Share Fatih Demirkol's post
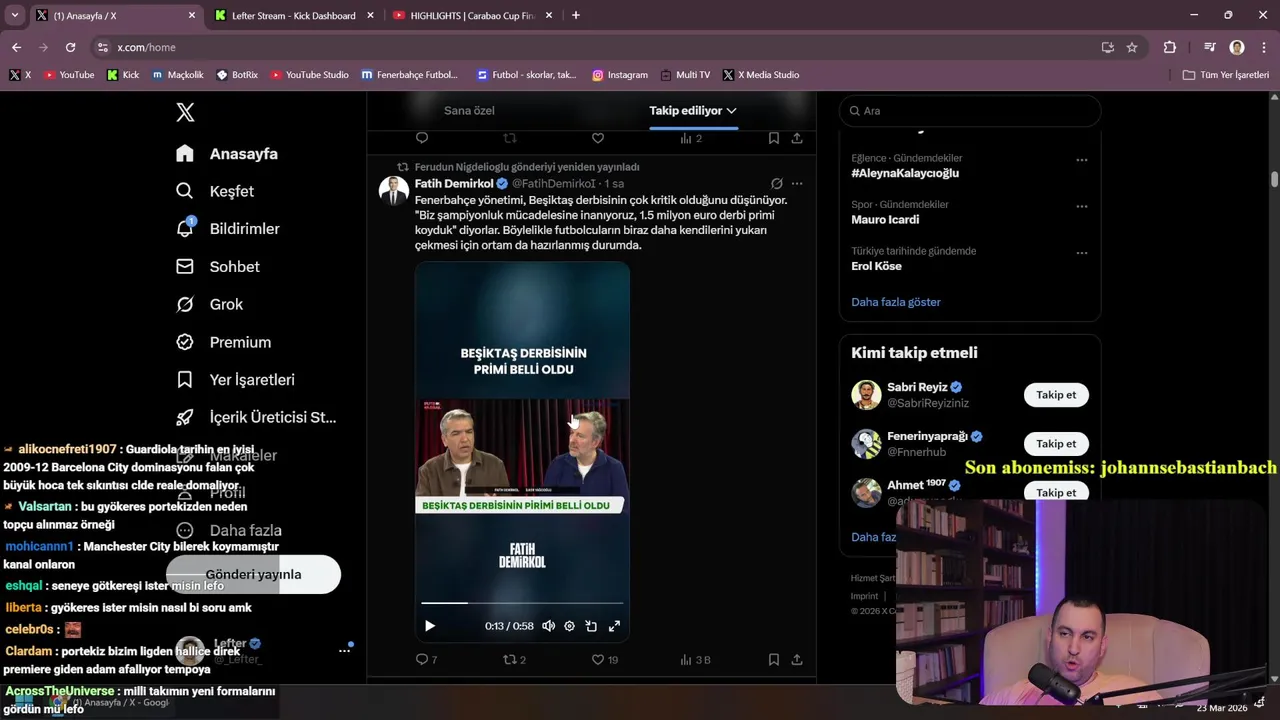Image resolution: width=1280 pixels, height=720 pixels. point(797,660)
